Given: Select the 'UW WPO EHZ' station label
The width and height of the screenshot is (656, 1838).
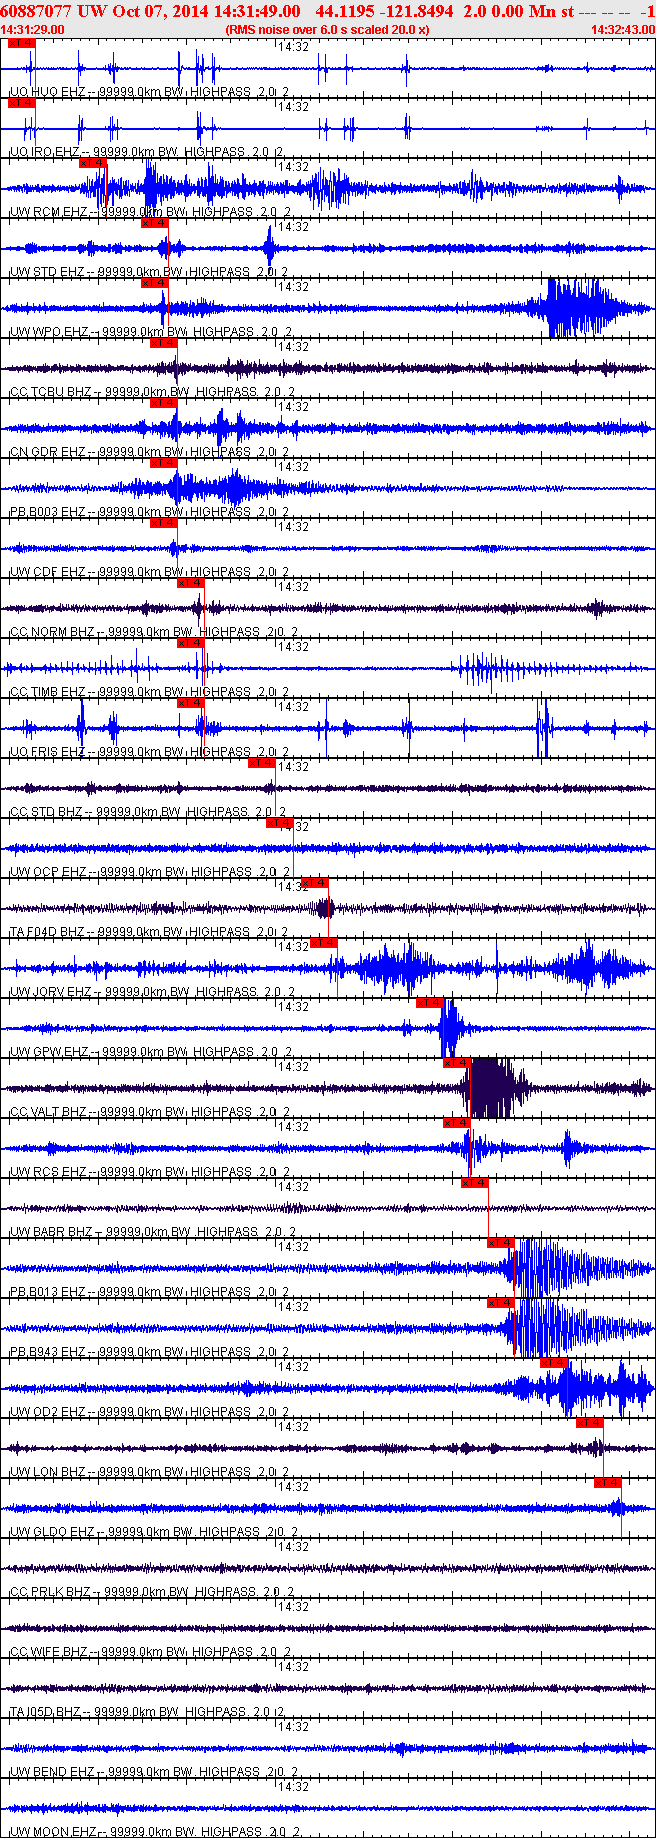Looking at the screenshot, I should tap(48, 332).
